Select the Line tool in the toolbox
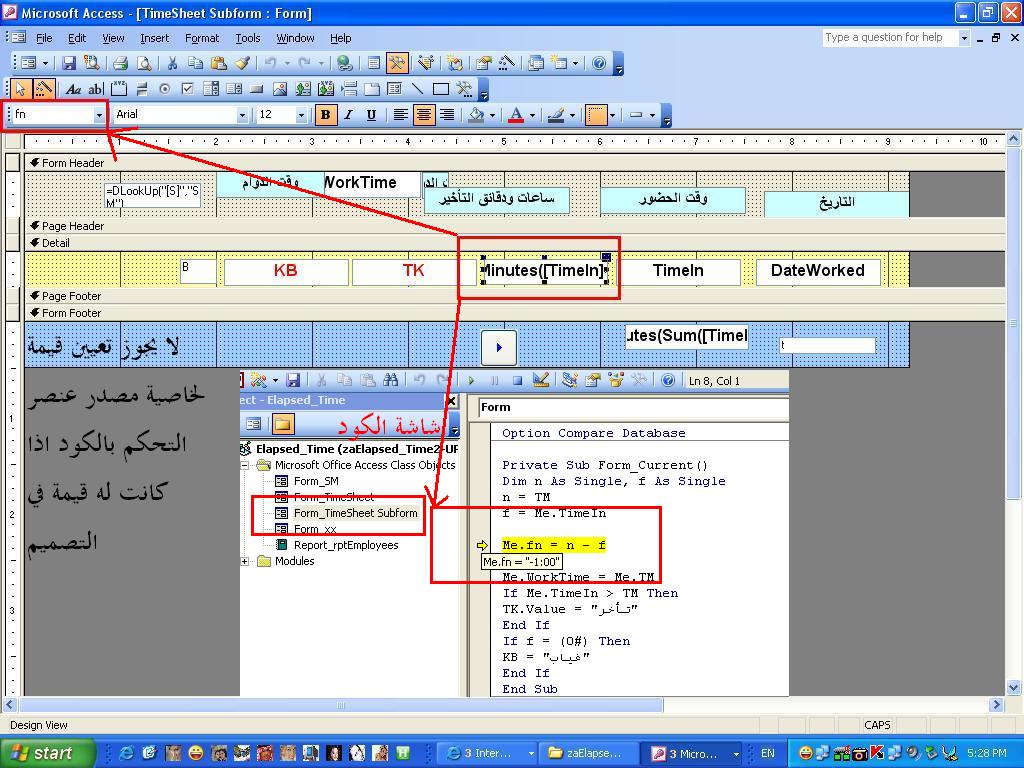 tap(417, 89)
